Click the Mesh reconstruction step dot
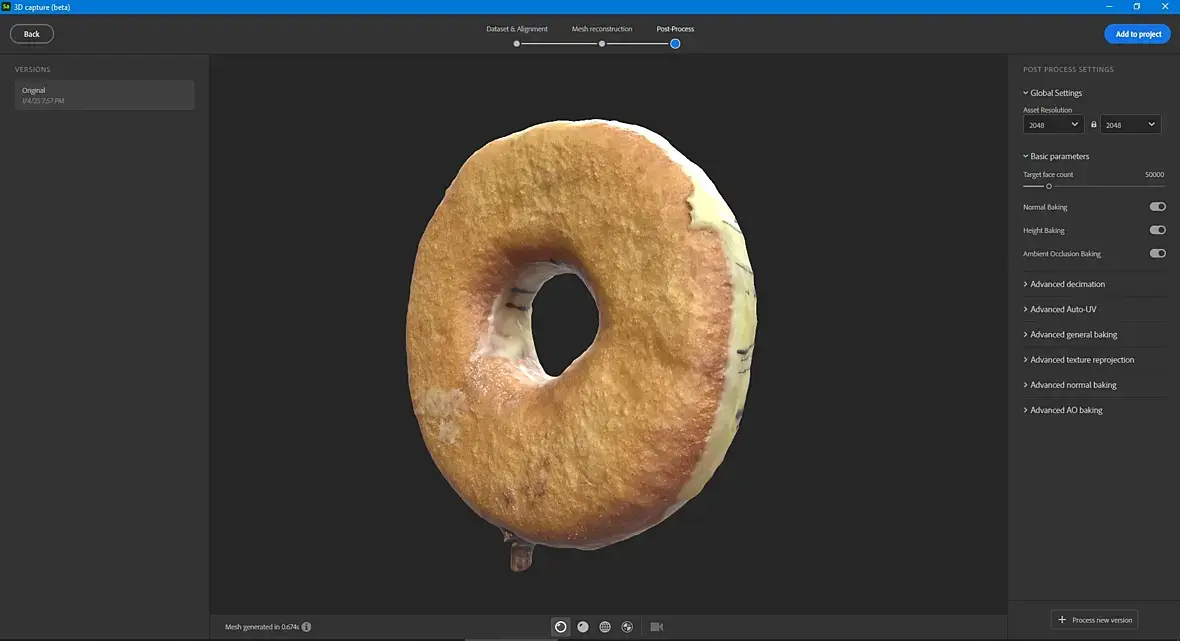The image size is (1180, 641). click(x=602, y=44)
